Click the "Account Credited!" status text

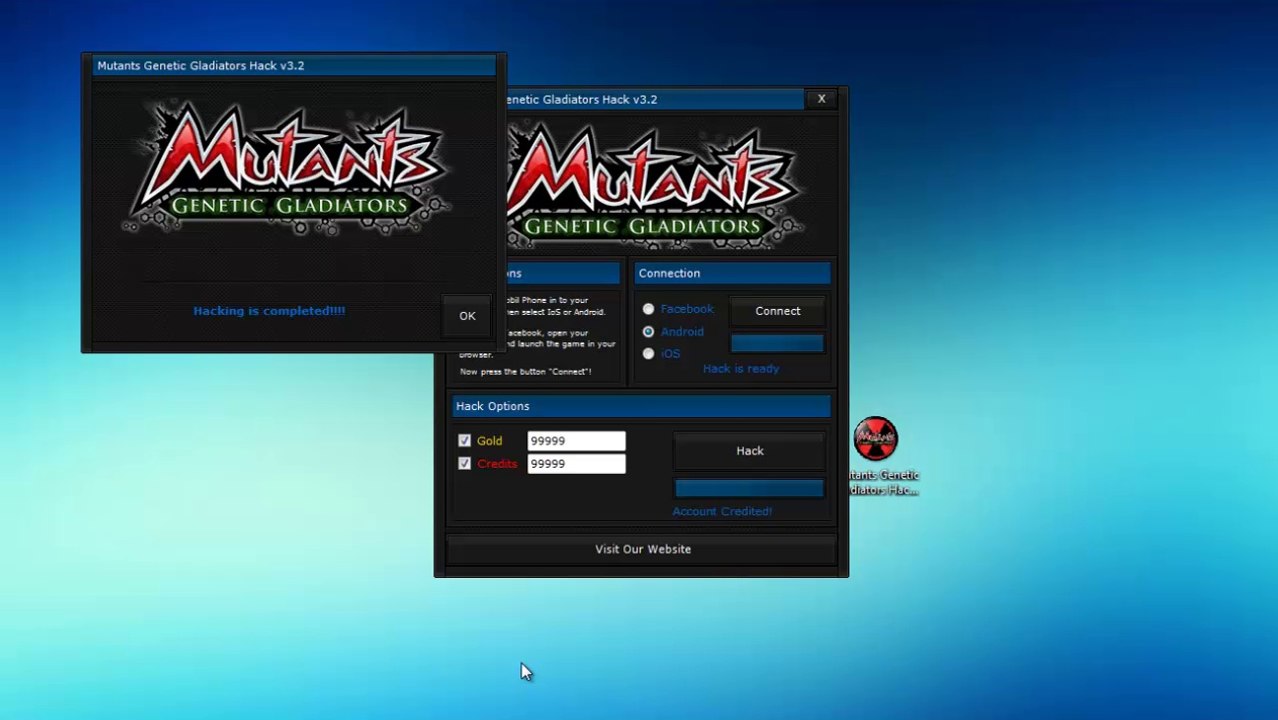click(x=722, y=511)
